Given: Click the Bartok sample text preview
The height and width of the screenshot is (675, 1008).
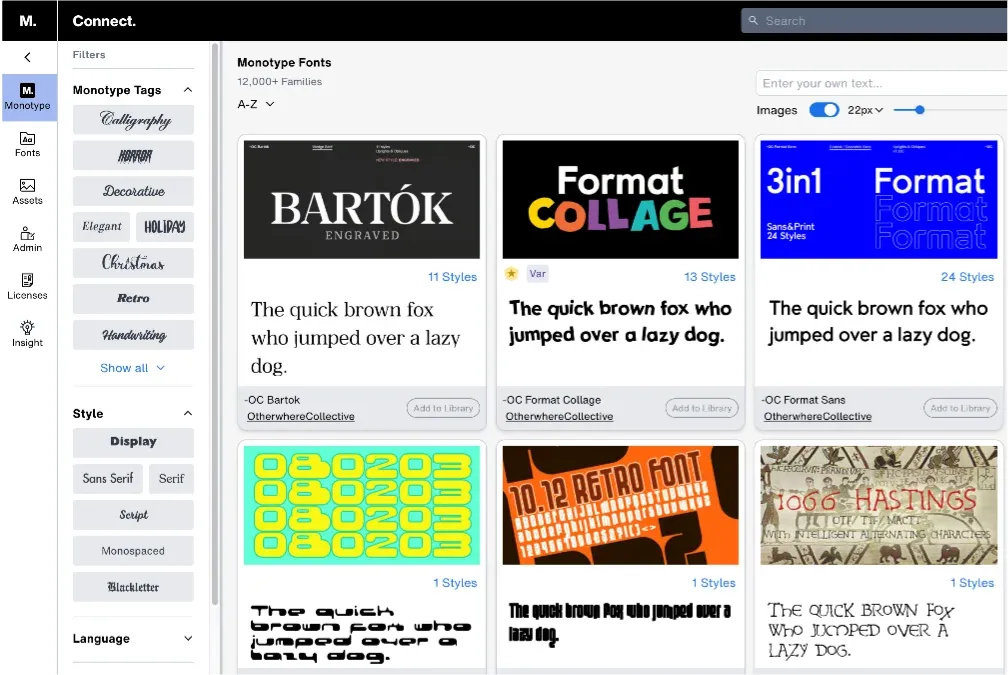Looking at the screenshot, I should click(x=356, y=338).
